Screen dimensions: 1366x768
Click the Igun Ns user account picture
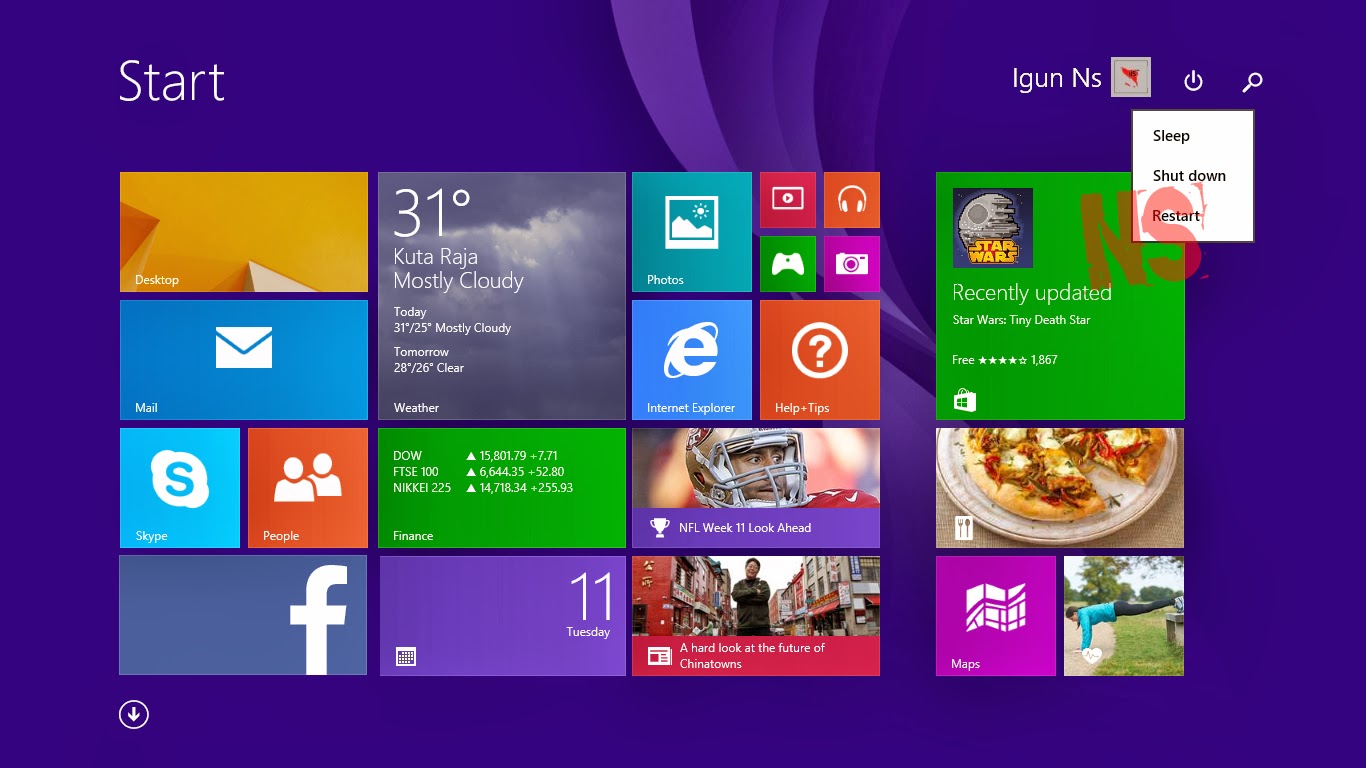1131,77
